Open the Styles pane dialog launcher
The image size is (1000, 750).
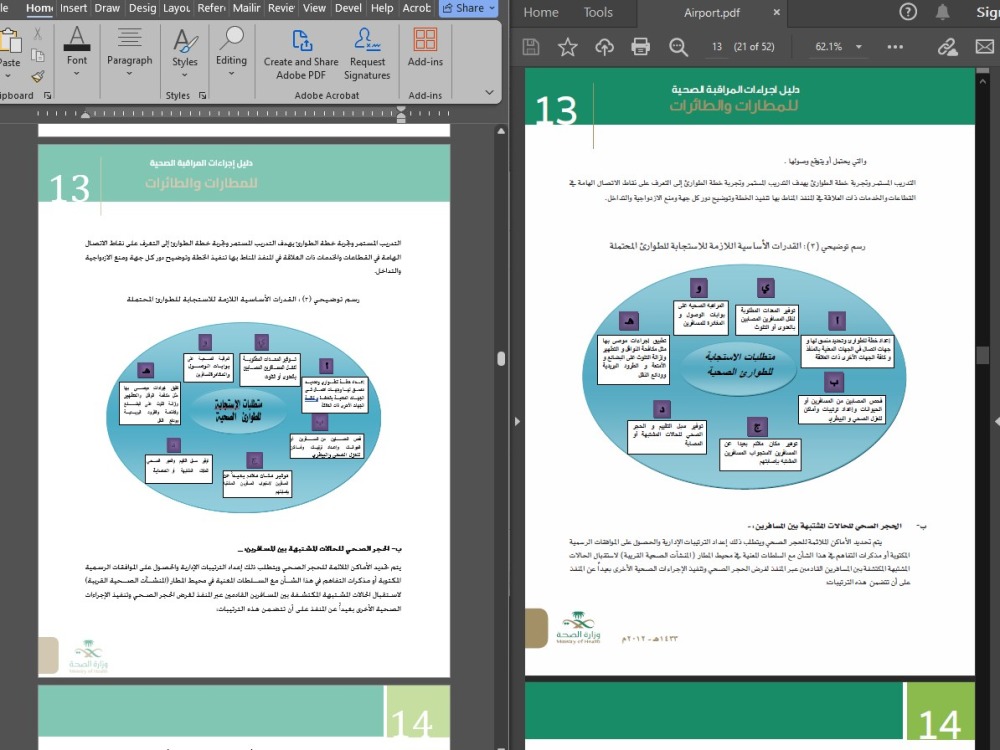point(202,95)
